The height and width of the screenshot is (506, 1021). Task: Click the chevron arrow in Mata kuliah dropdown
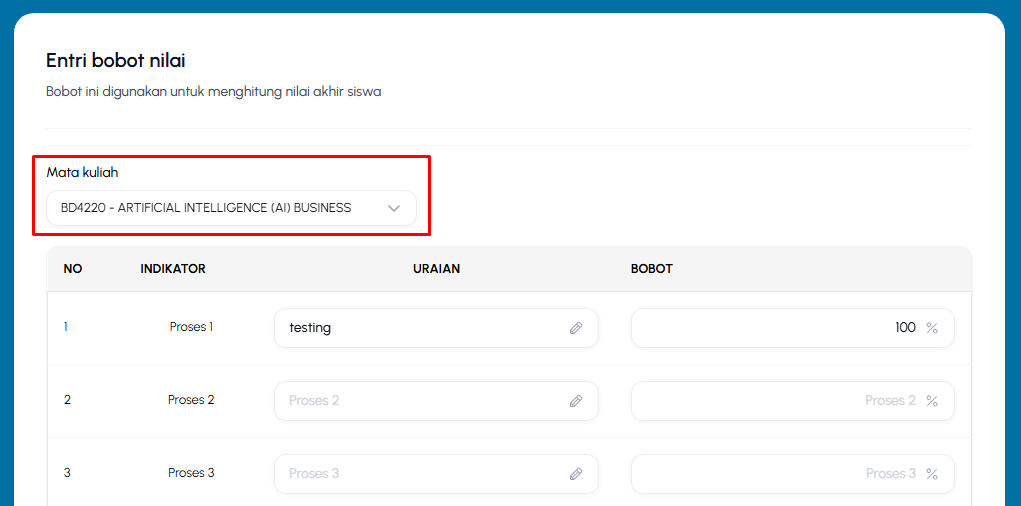tap(393, 208)
